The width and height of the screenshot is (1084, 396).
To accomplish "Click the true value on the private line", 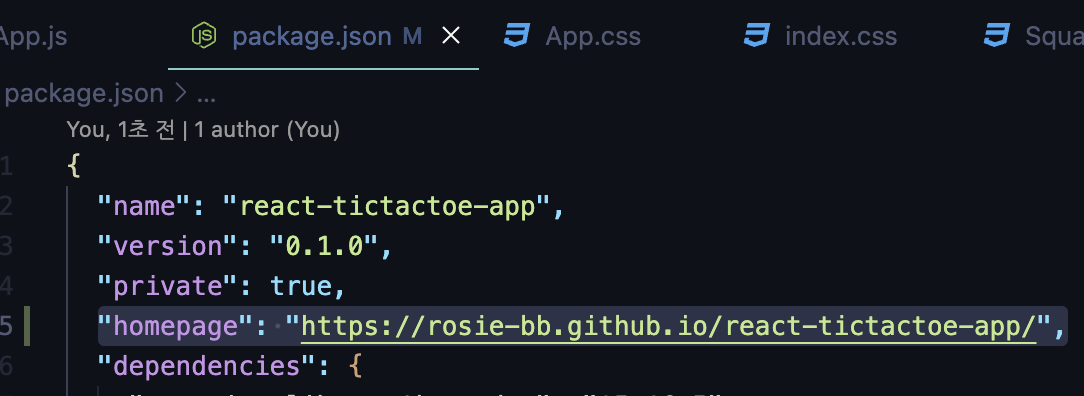I will (301, 285).
